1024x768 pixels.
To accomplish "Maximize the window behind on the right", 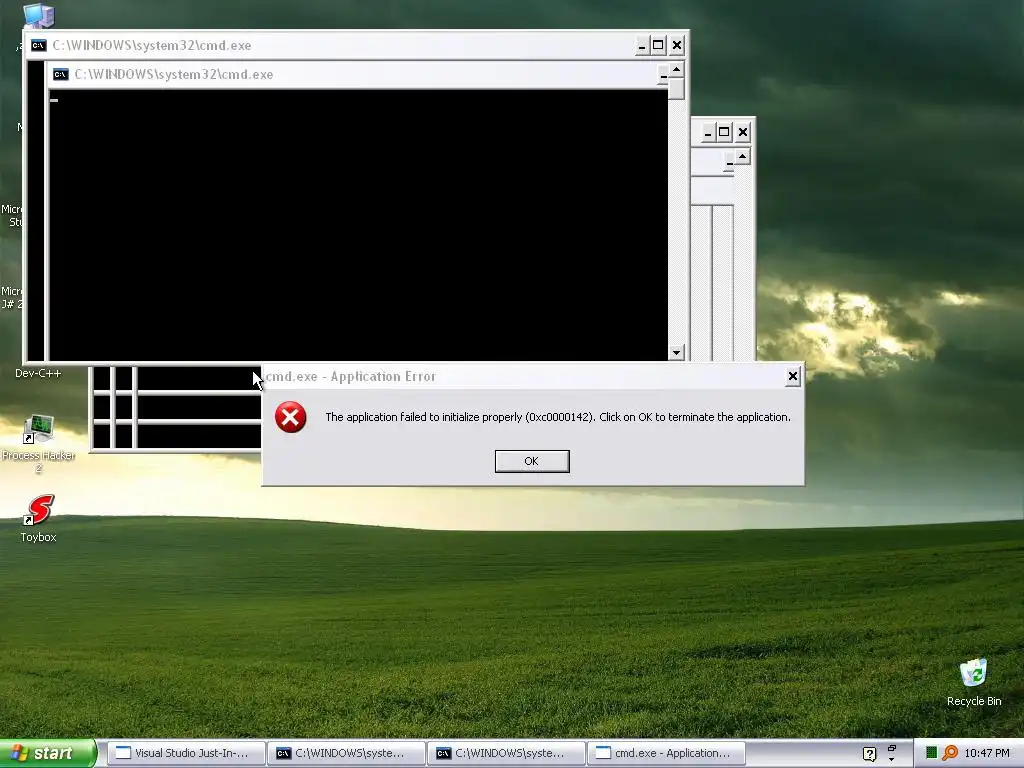I will coord(724,133).
